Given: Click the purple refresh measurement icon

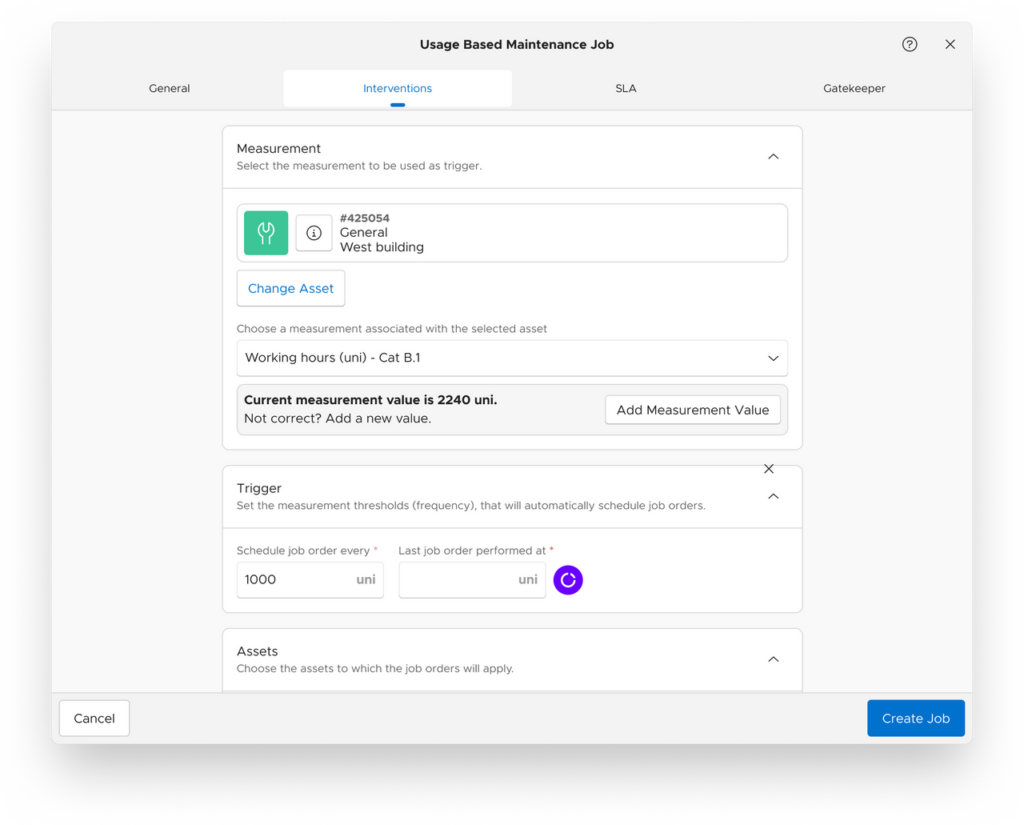Looking at the screenshot, I should tap(568, 580).
